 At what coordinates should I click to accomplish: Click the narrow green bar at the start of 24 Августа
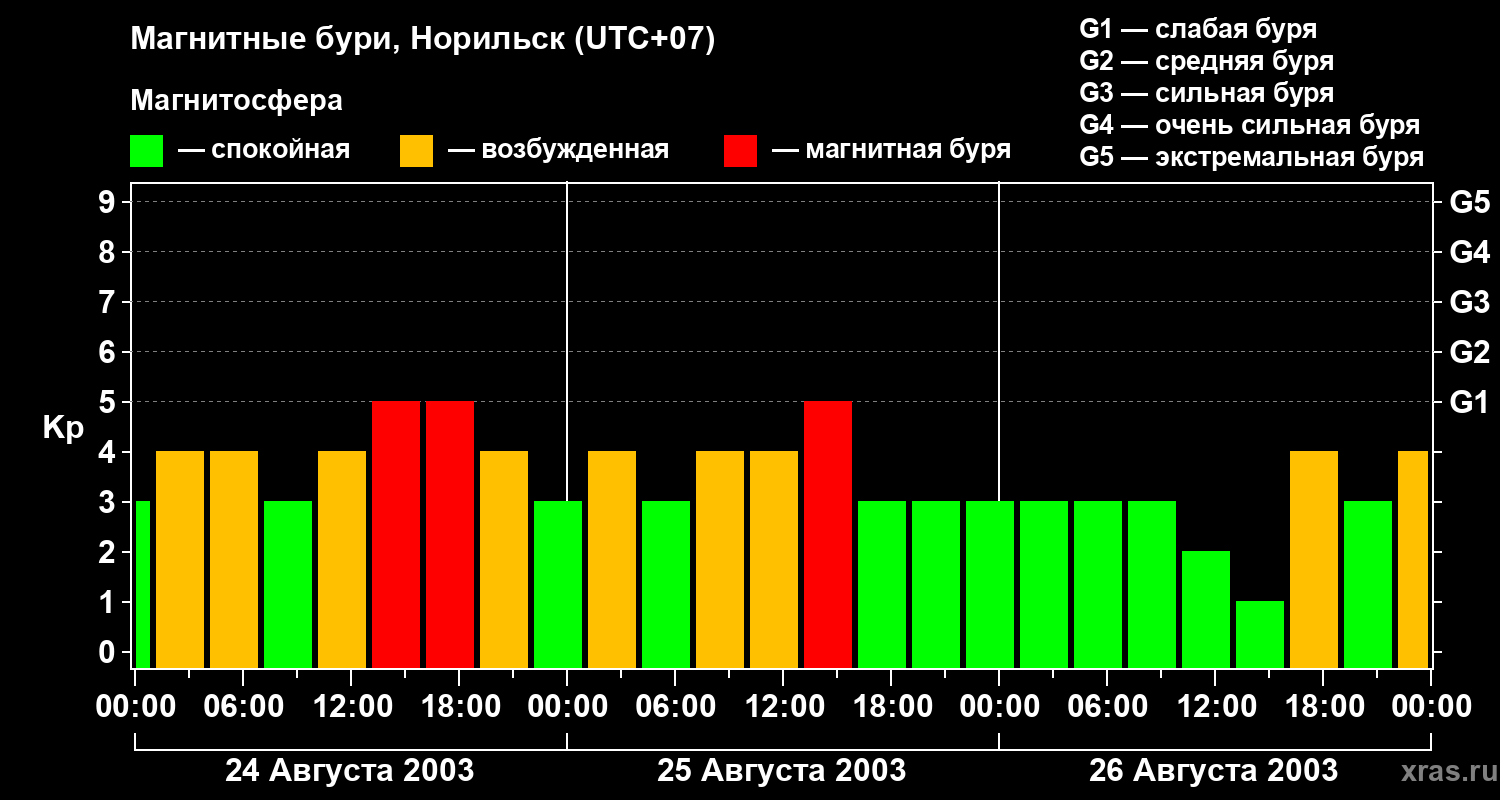click(142, 585)
